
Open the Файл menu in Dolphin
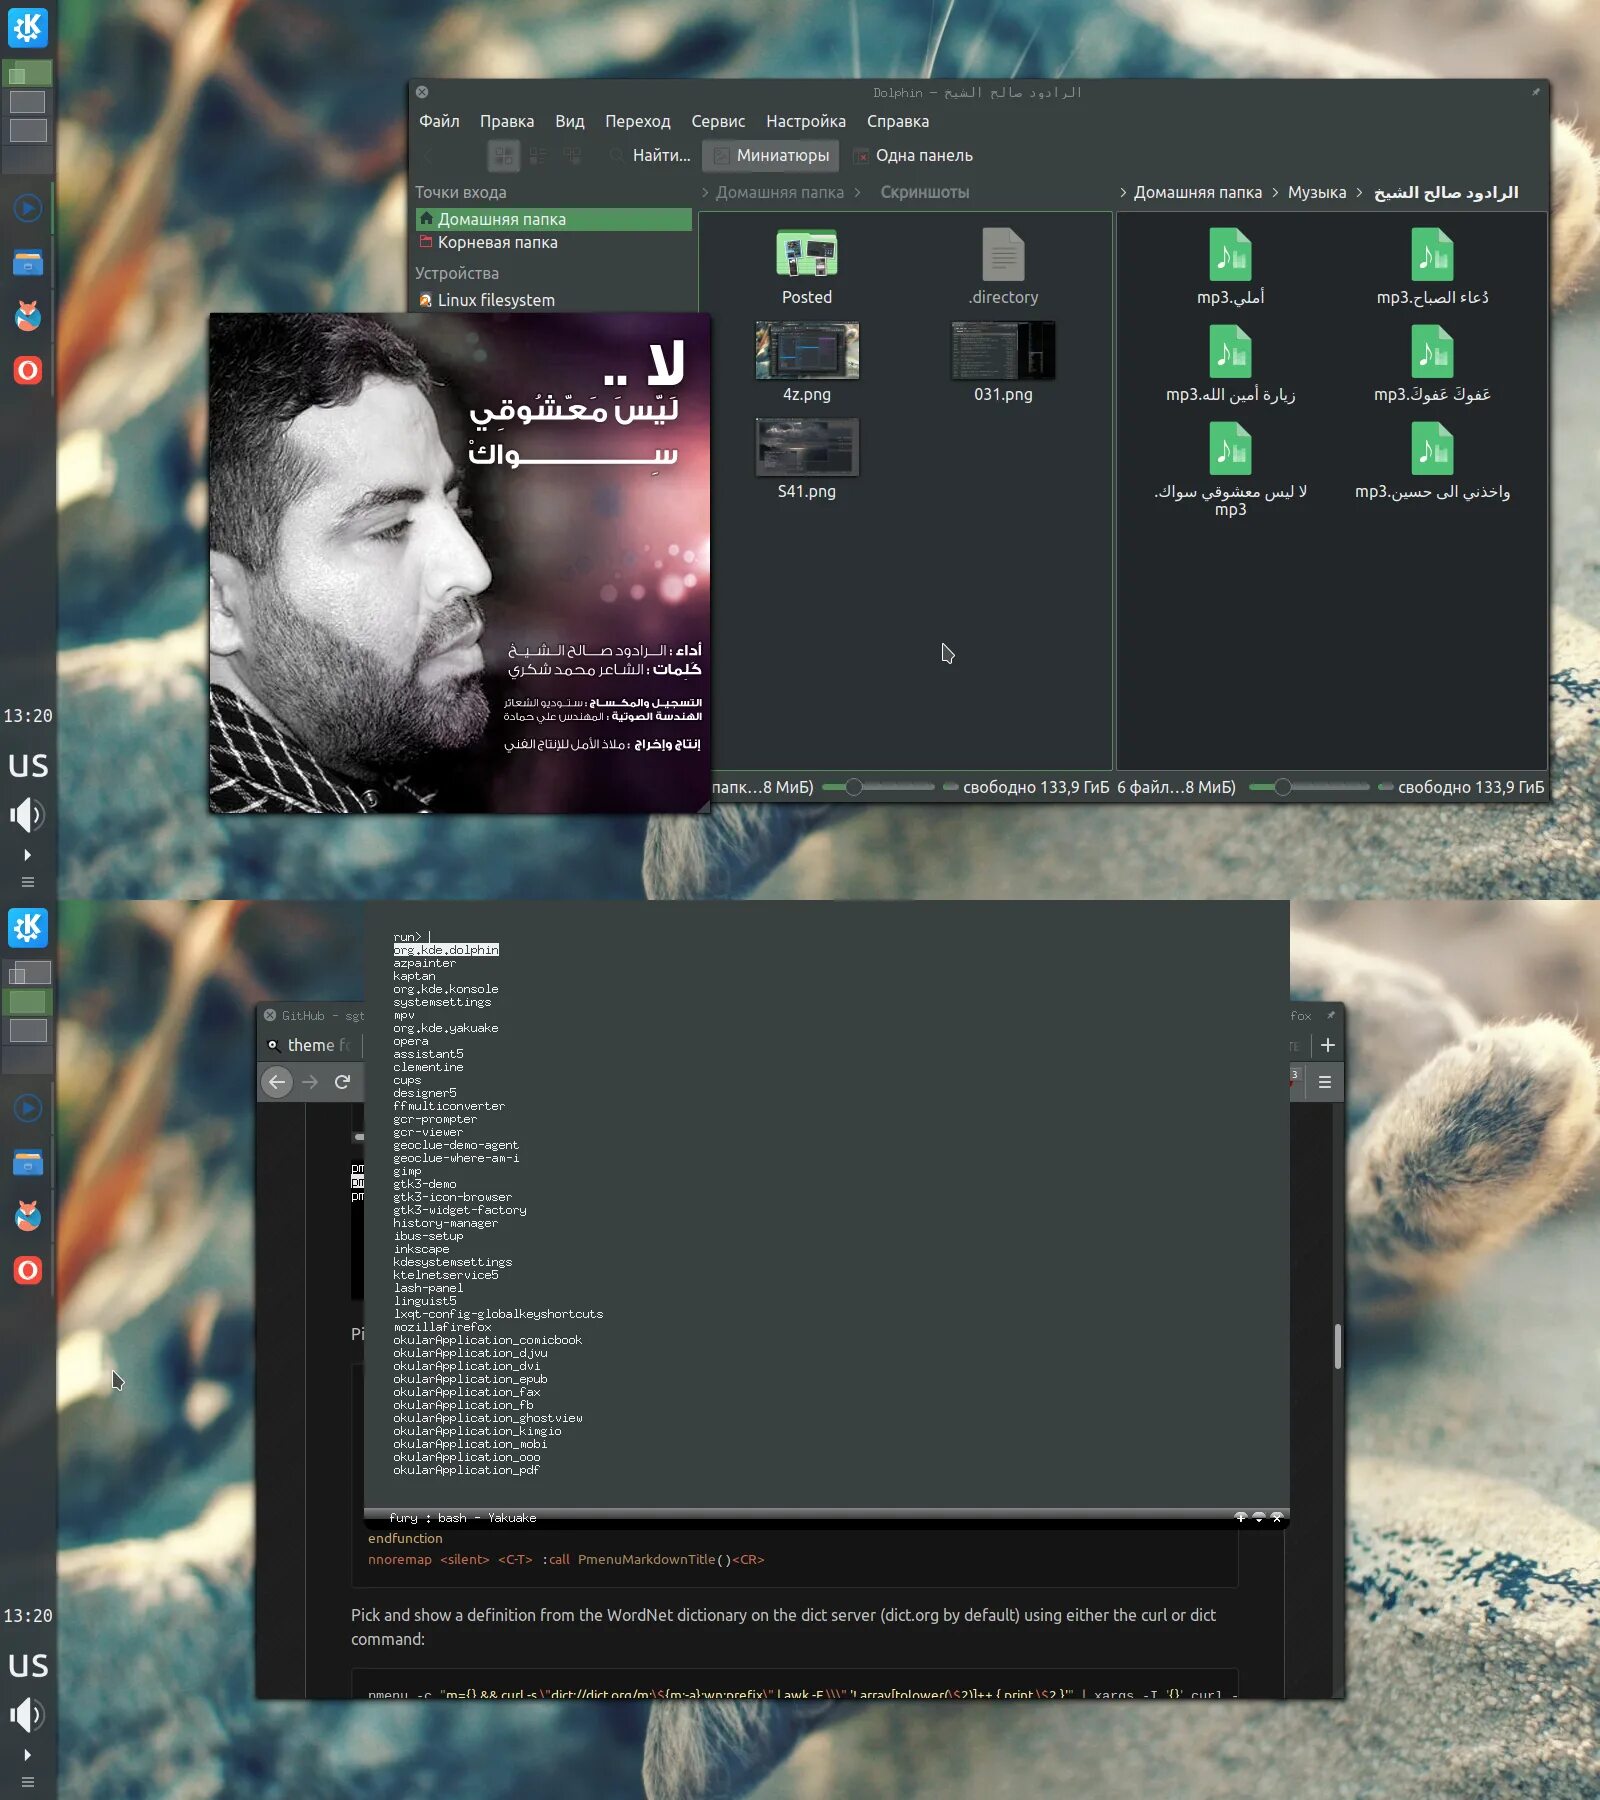[439, 121]
